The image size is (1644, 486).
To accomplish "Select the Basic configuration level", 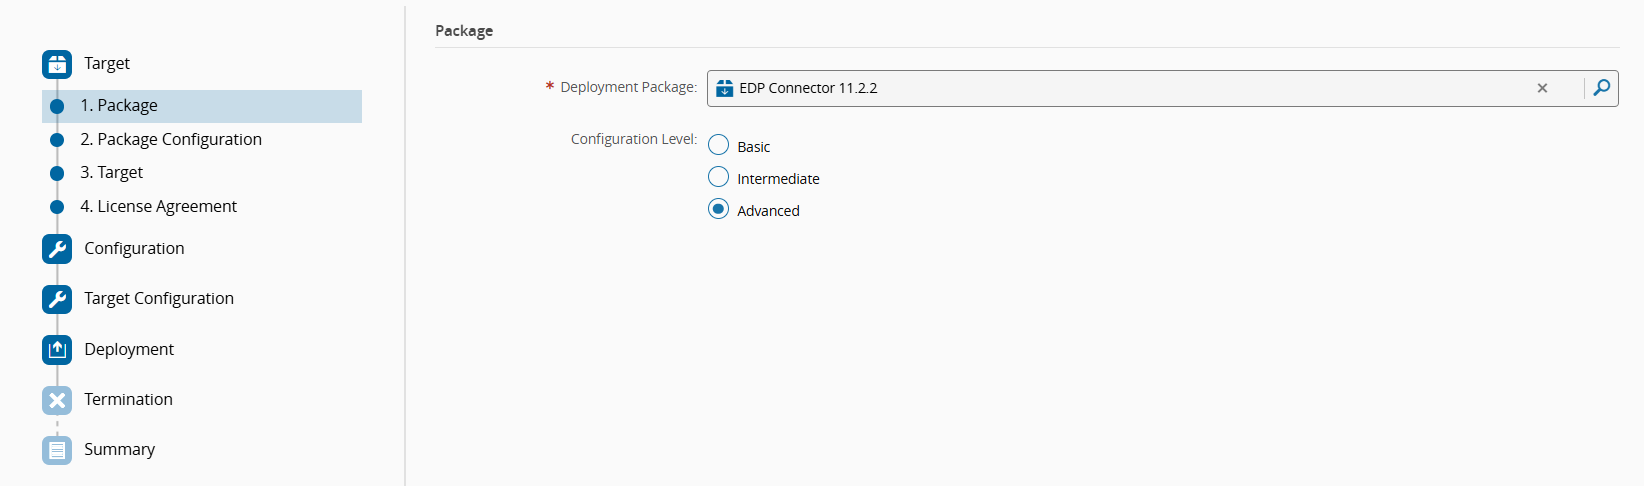I will [x=718, y=145].
